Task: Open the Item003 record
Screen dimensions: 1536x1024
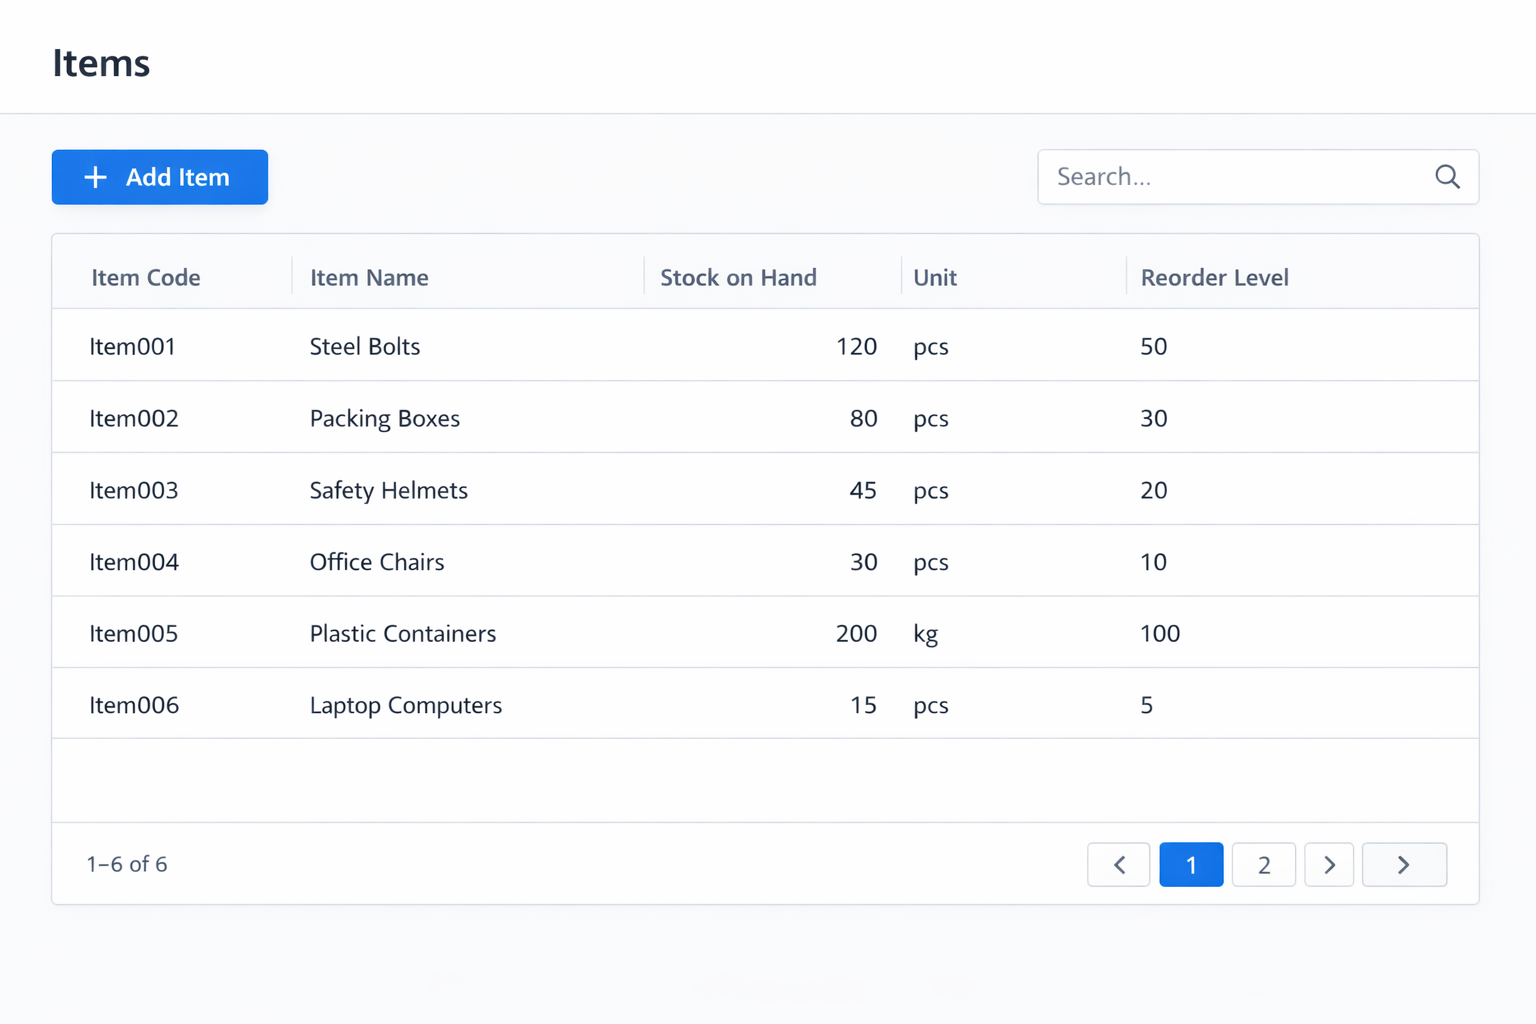Action: [x=134, y=491]
